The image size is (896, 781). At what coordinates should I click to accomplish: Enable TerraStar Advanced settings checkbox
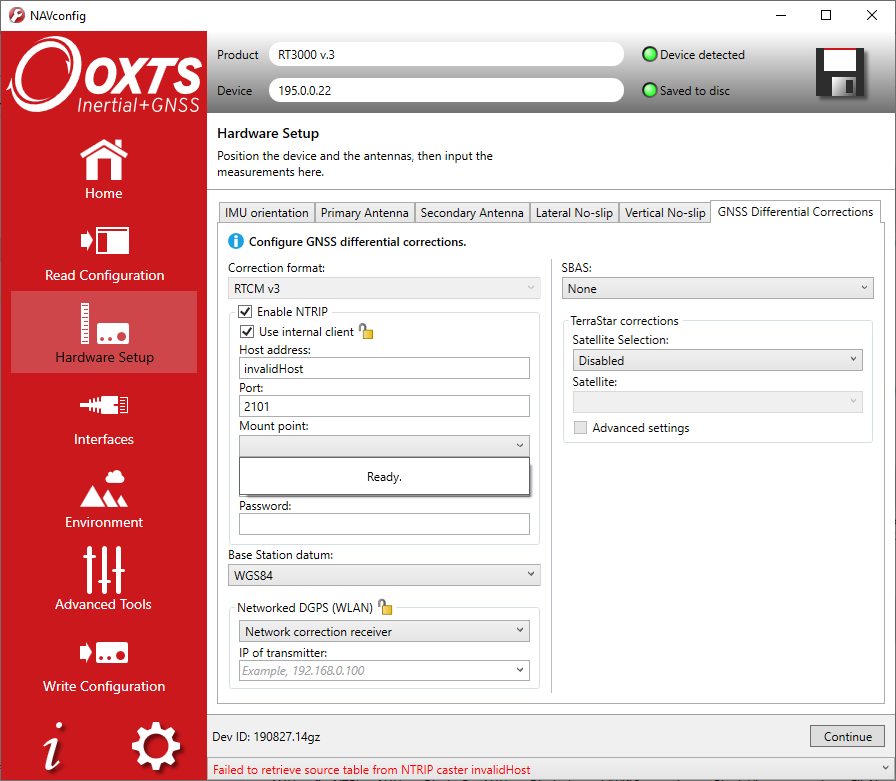[x=580, y=427]
